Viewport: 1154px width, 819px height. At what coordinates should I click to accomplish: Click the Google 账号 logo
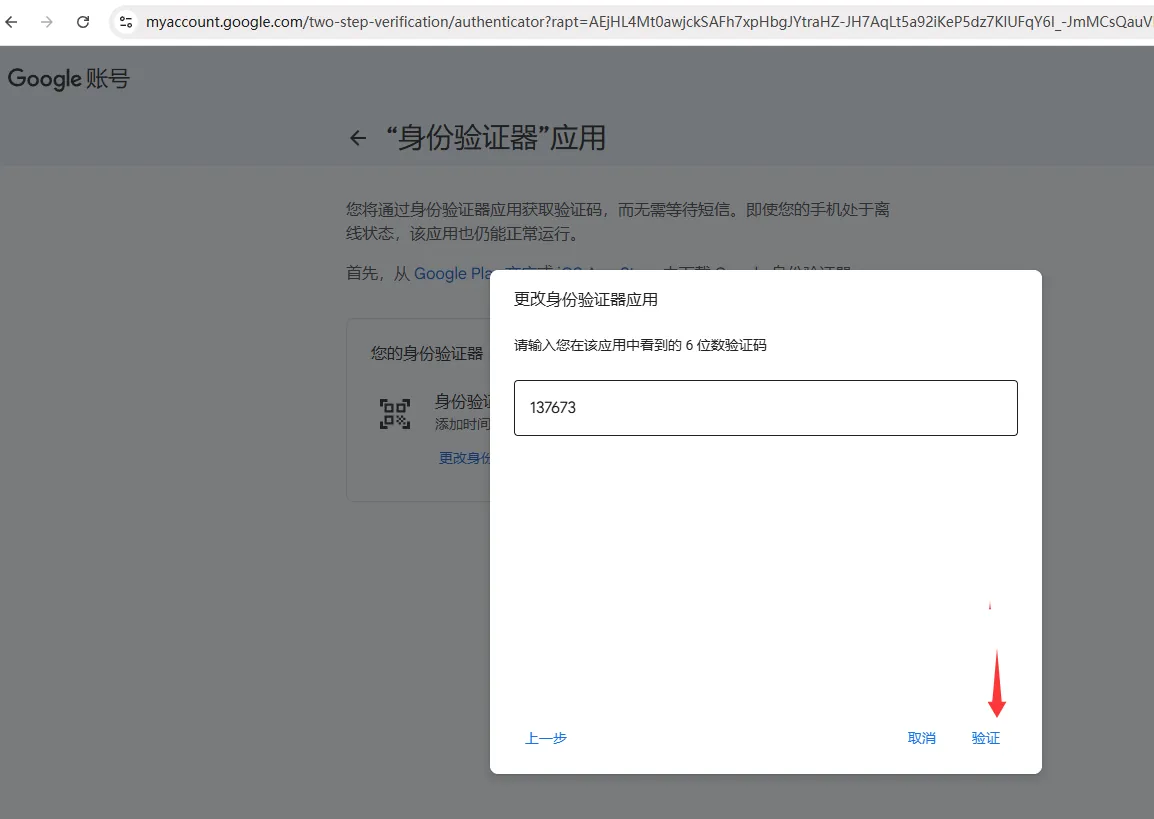pyautogui.click(x=68, y=79)
